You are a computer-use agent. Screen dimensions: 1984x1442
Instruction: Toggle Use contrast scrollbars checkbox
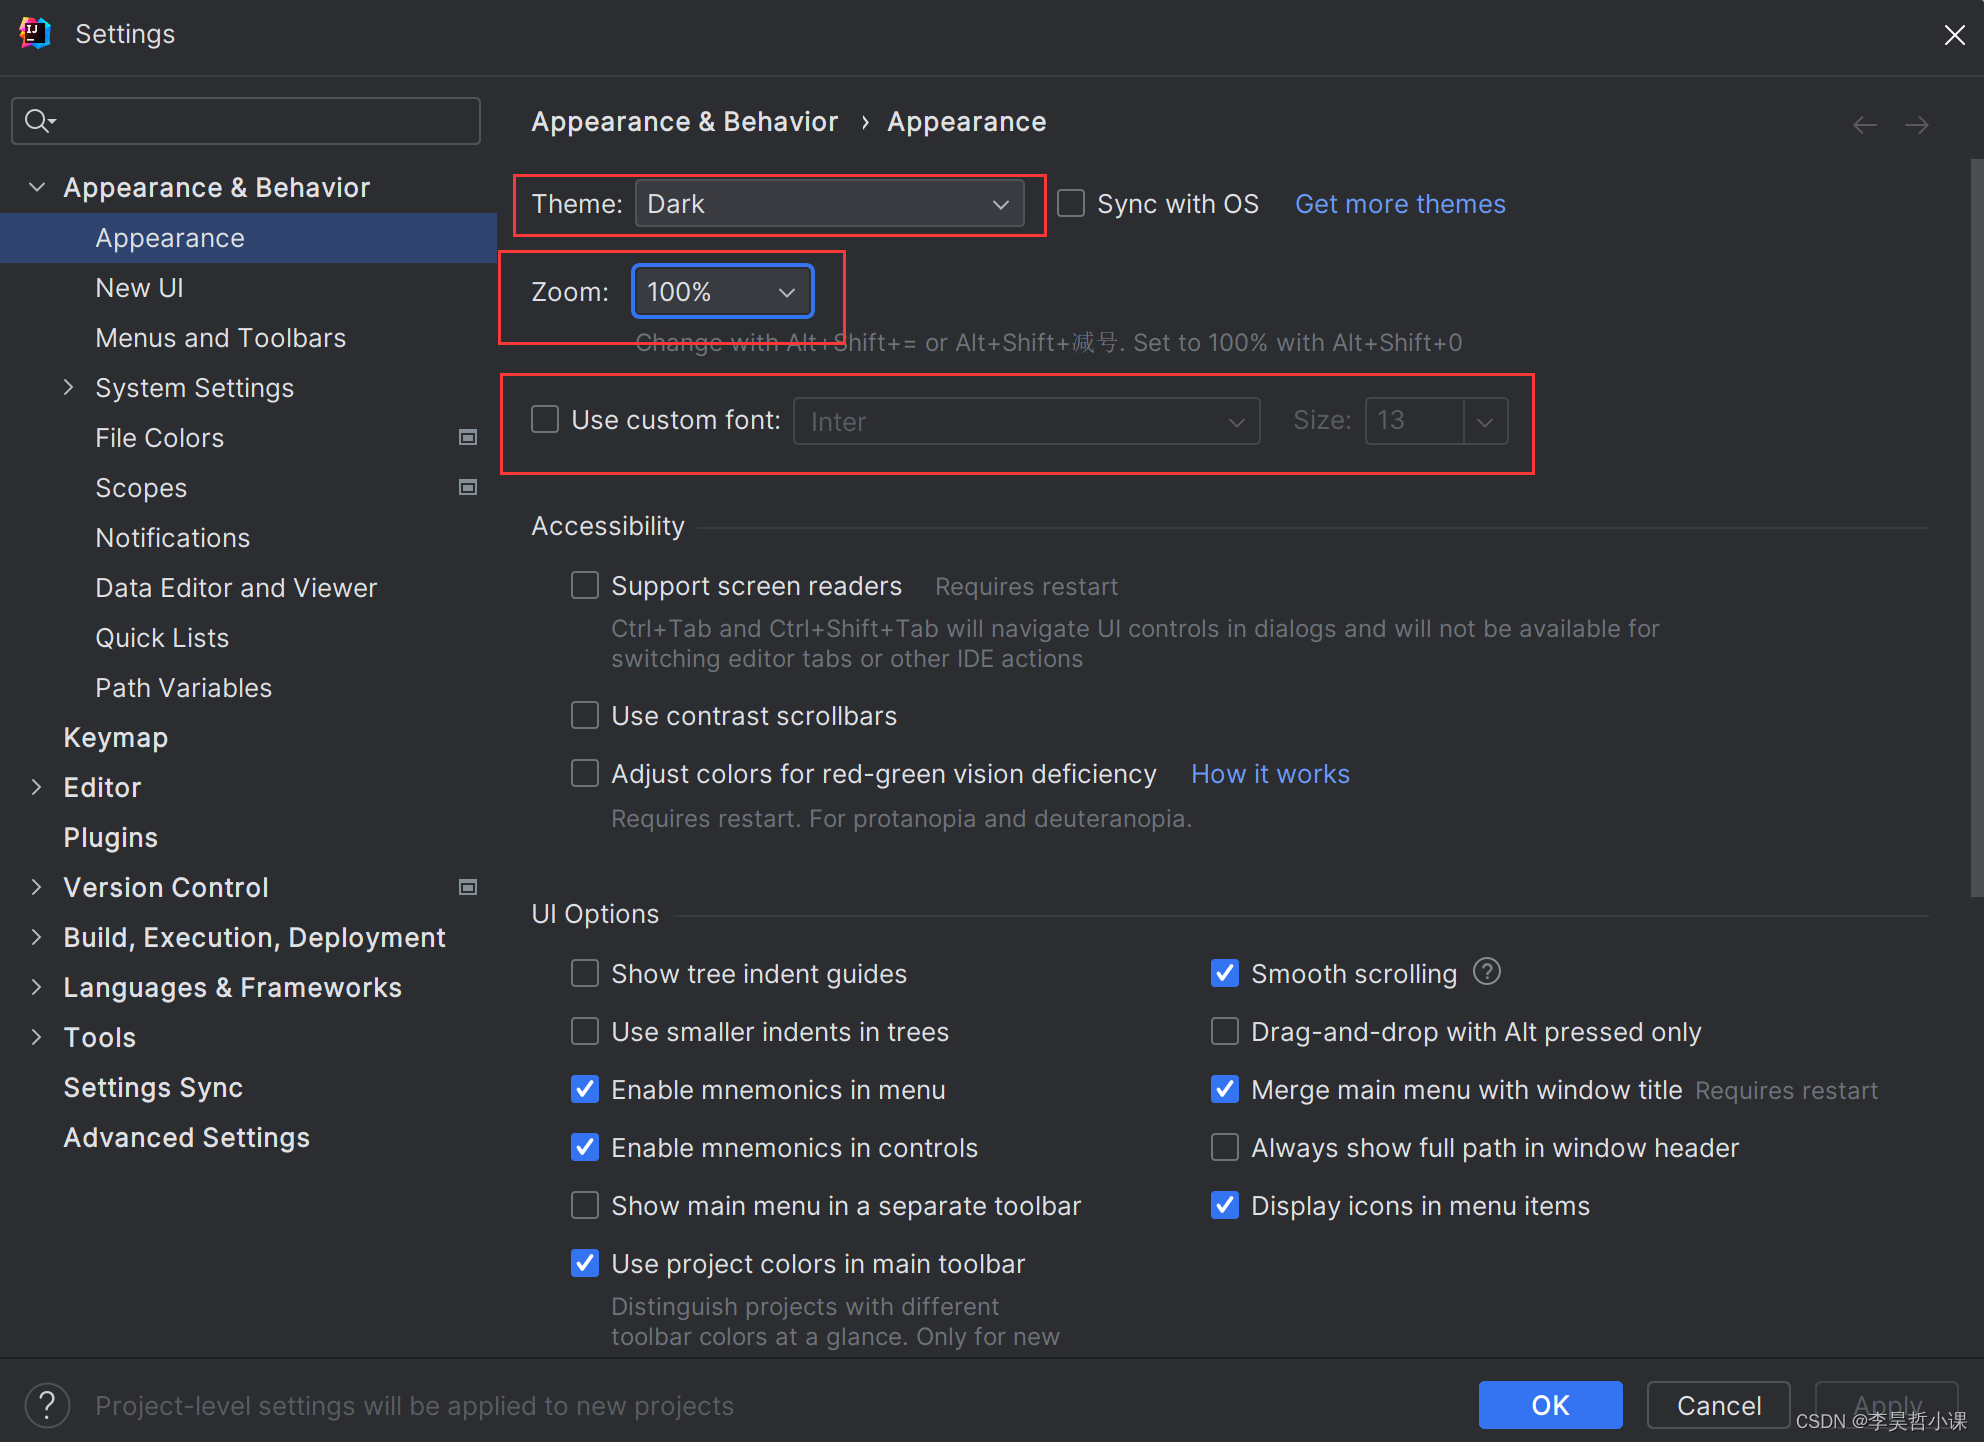tap(585, 715)
